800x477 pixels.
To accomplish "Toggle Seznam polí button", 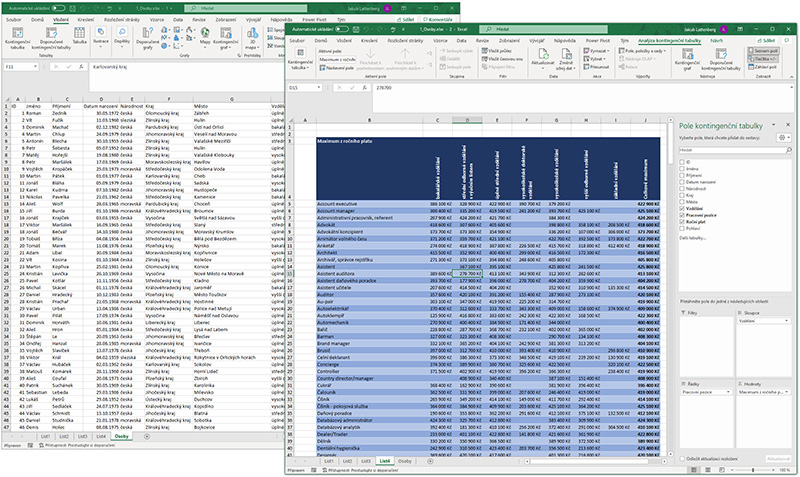I will [x=763, y=51].
